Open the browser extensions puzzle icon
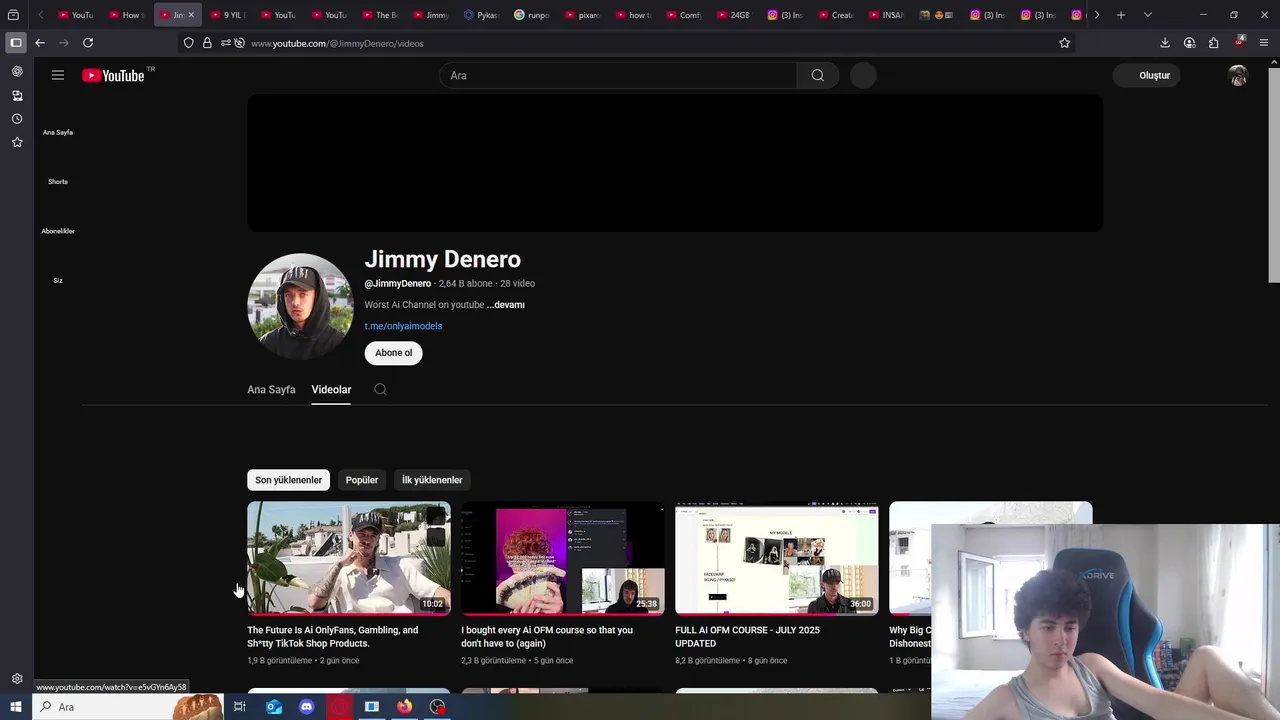Image resolution: width=1280 pixels, height=720 pixels. click(1213, 43)
